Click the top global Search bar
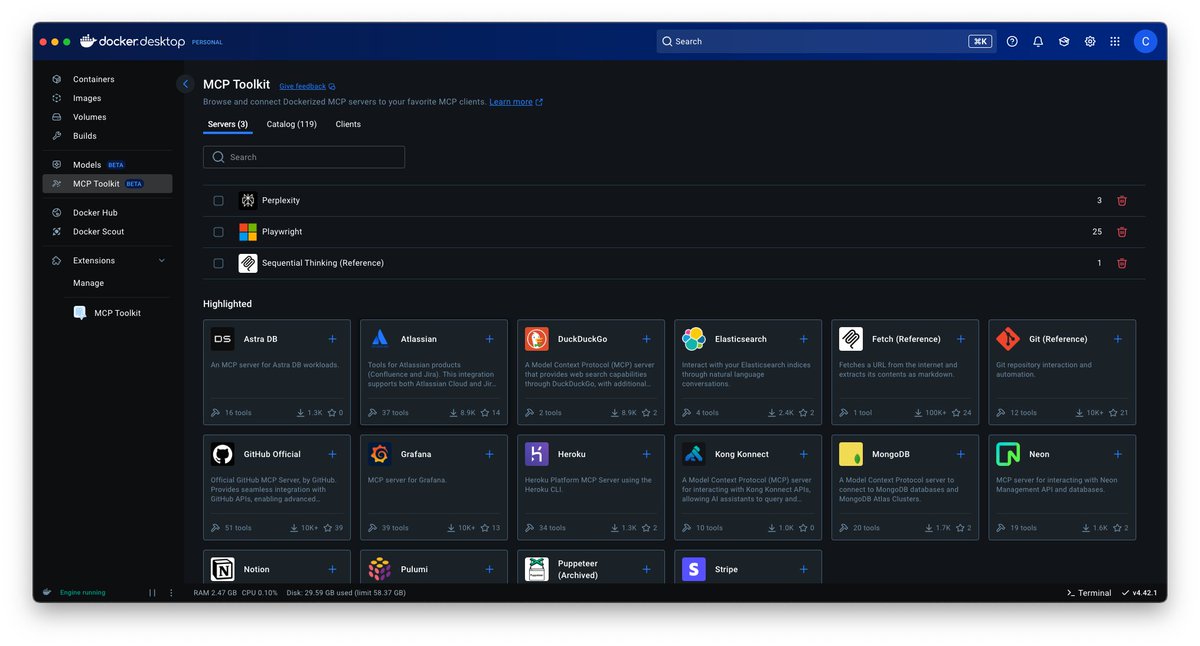Screen dimensions: 1200x646 (826, 41)
